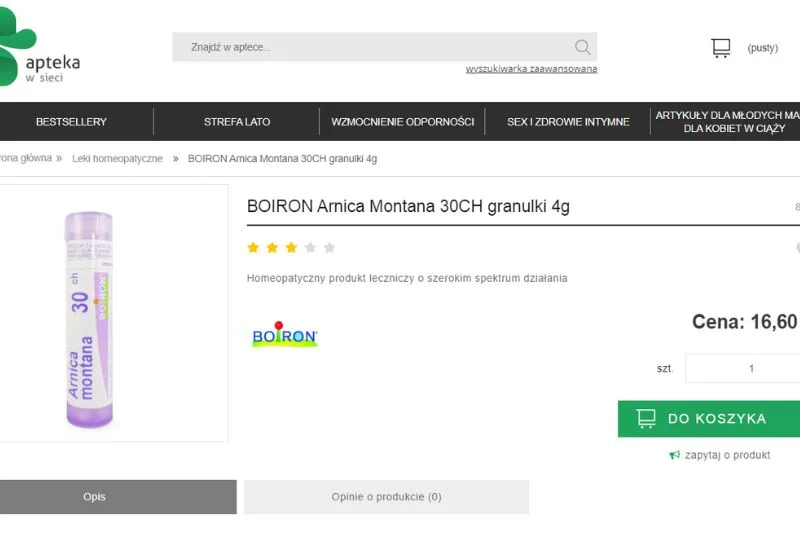
Task: Open Sex i zdrowie intymne category
Action: (568, 122)
